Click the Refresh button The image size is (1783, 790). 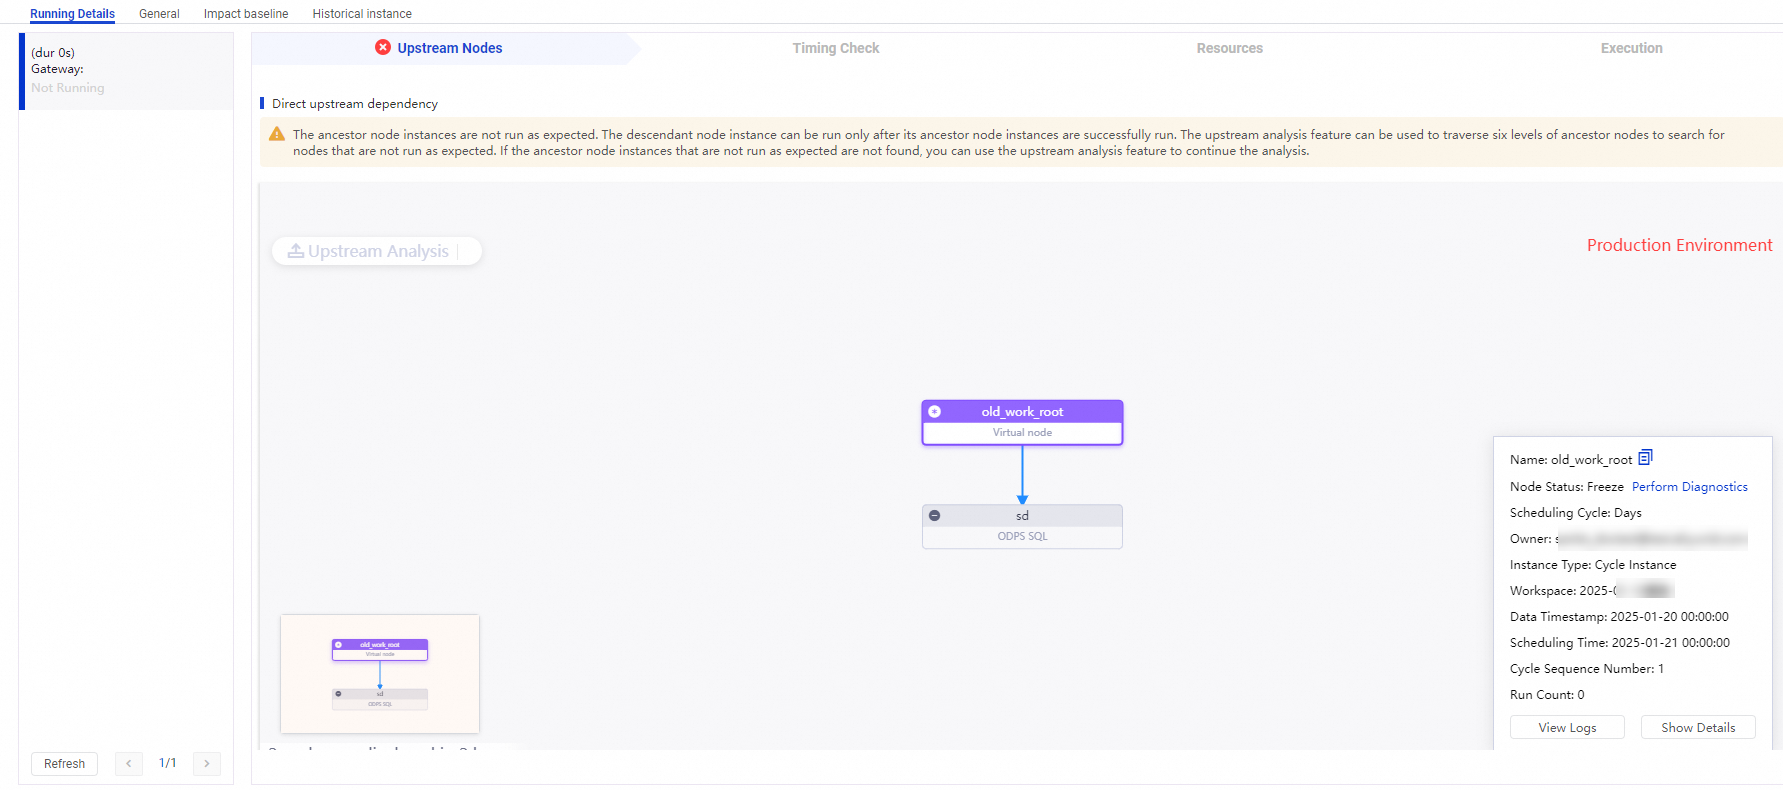point(64,764)
